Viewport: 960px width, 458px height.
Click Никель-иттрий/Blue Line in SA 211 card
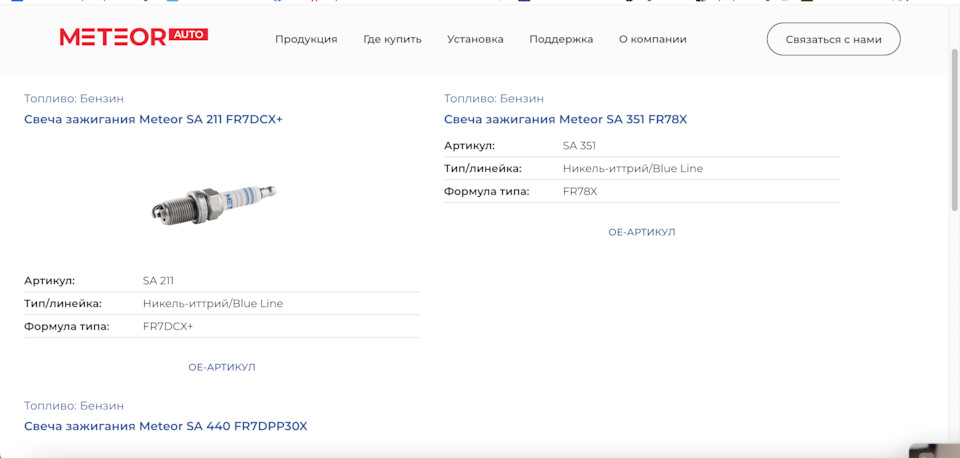pyautogui.click(x=213, y=304)
